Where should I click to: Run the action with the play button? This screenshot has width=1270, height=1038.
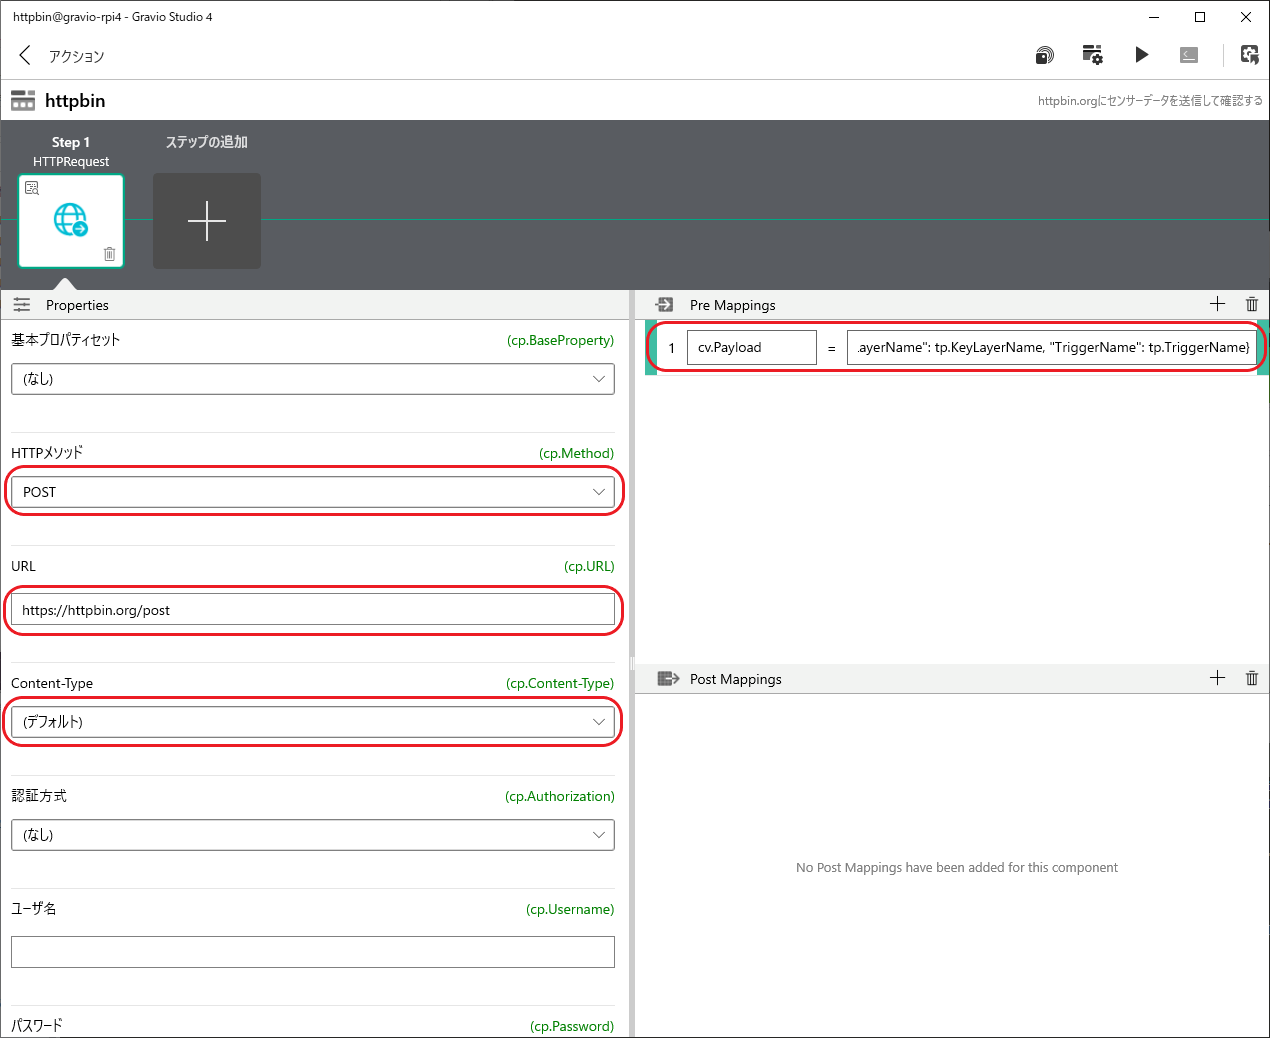click(x=1141, y=55)
